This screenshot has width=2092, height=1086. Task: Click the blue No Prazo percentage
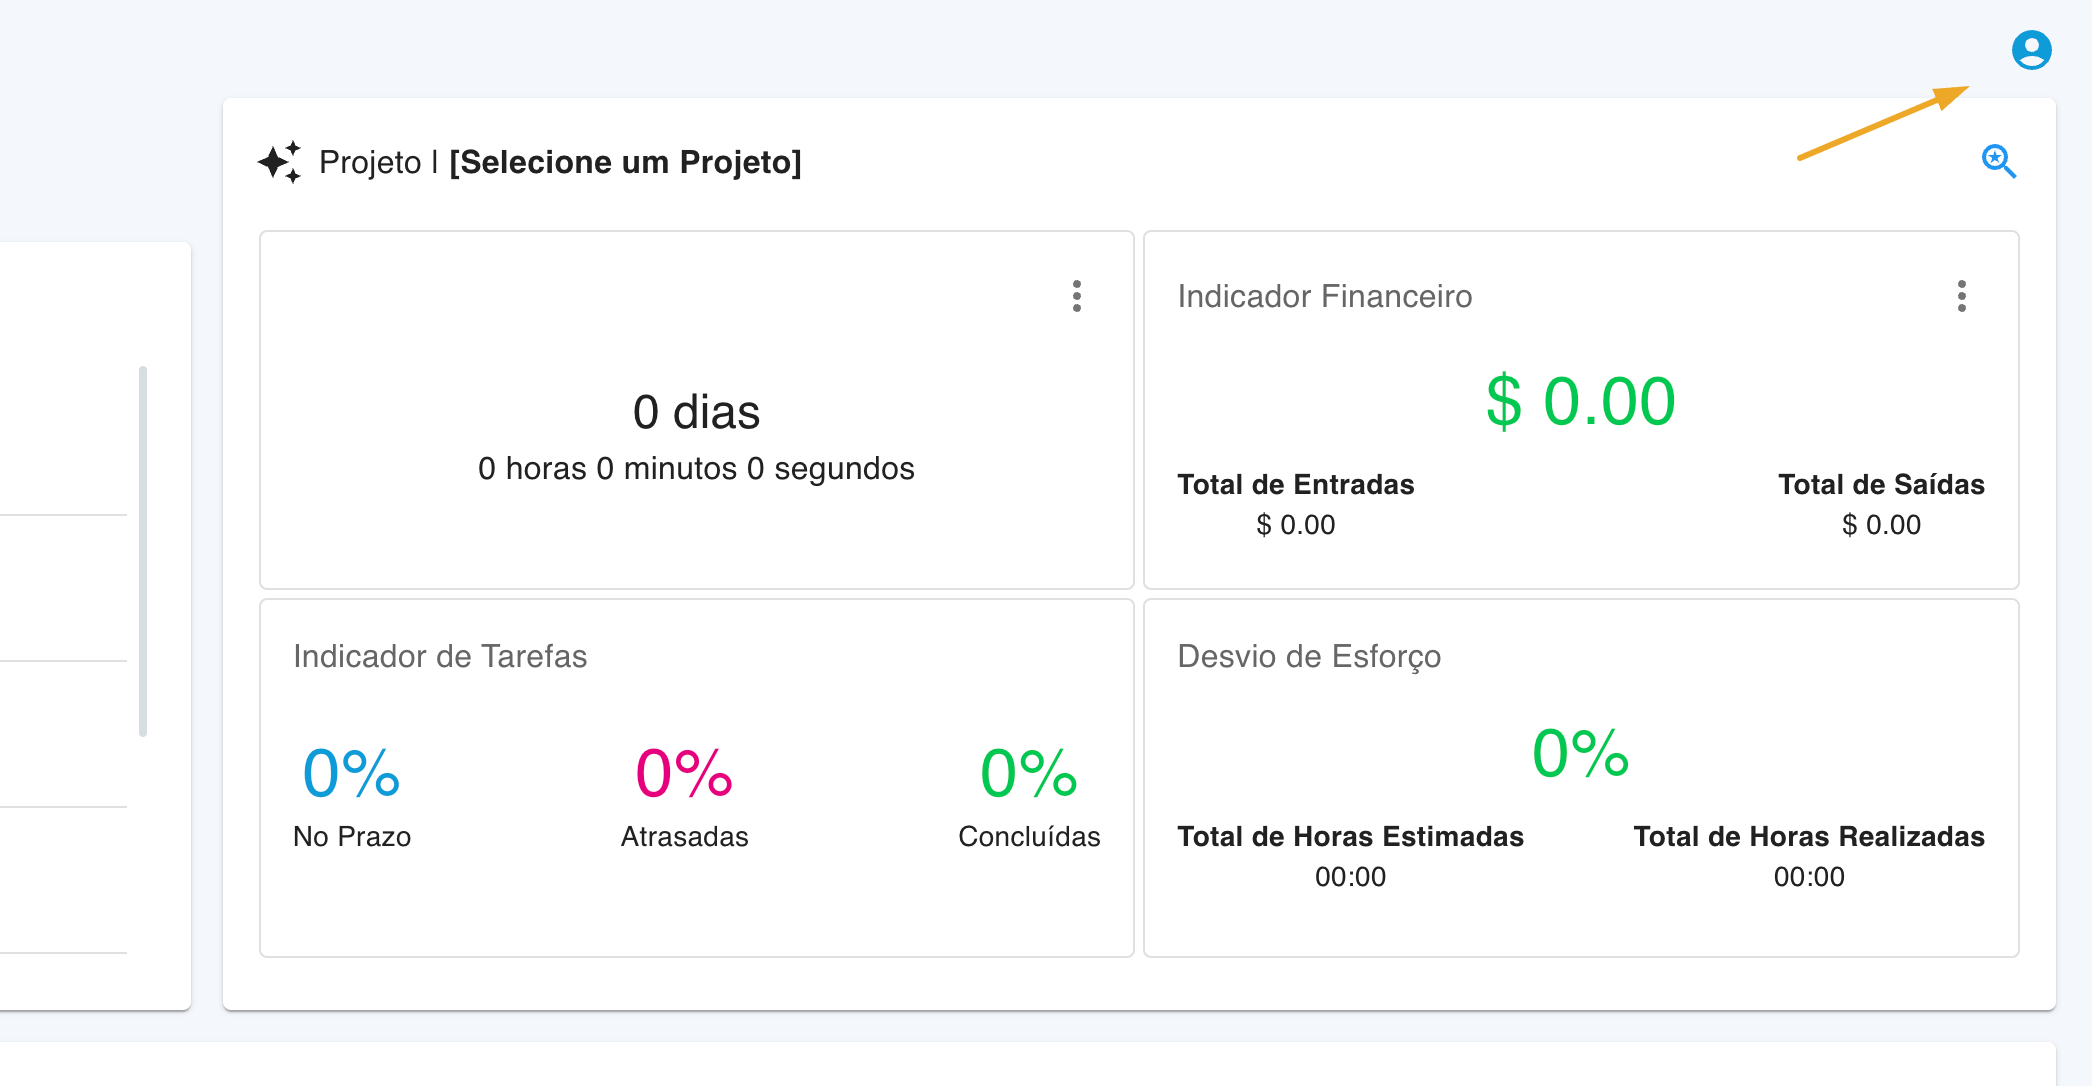351,774
